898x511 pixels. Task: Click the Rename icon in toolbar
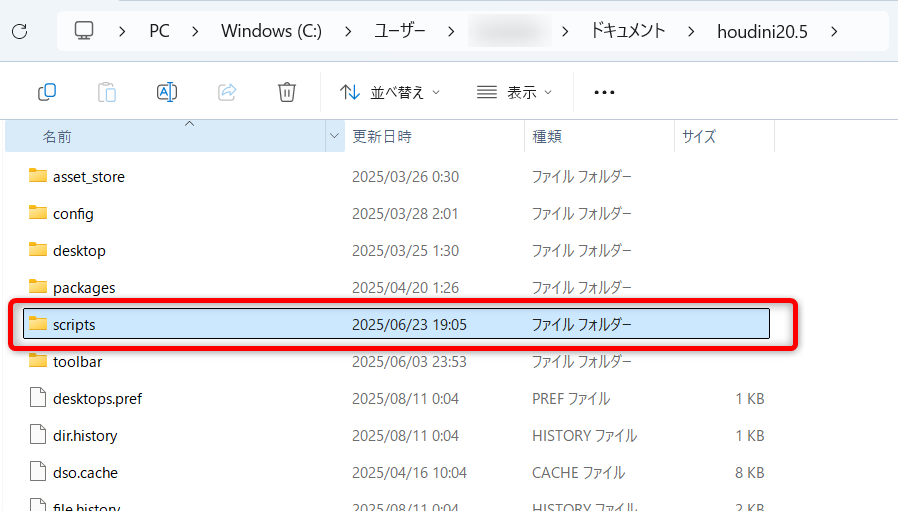(167, 92)
